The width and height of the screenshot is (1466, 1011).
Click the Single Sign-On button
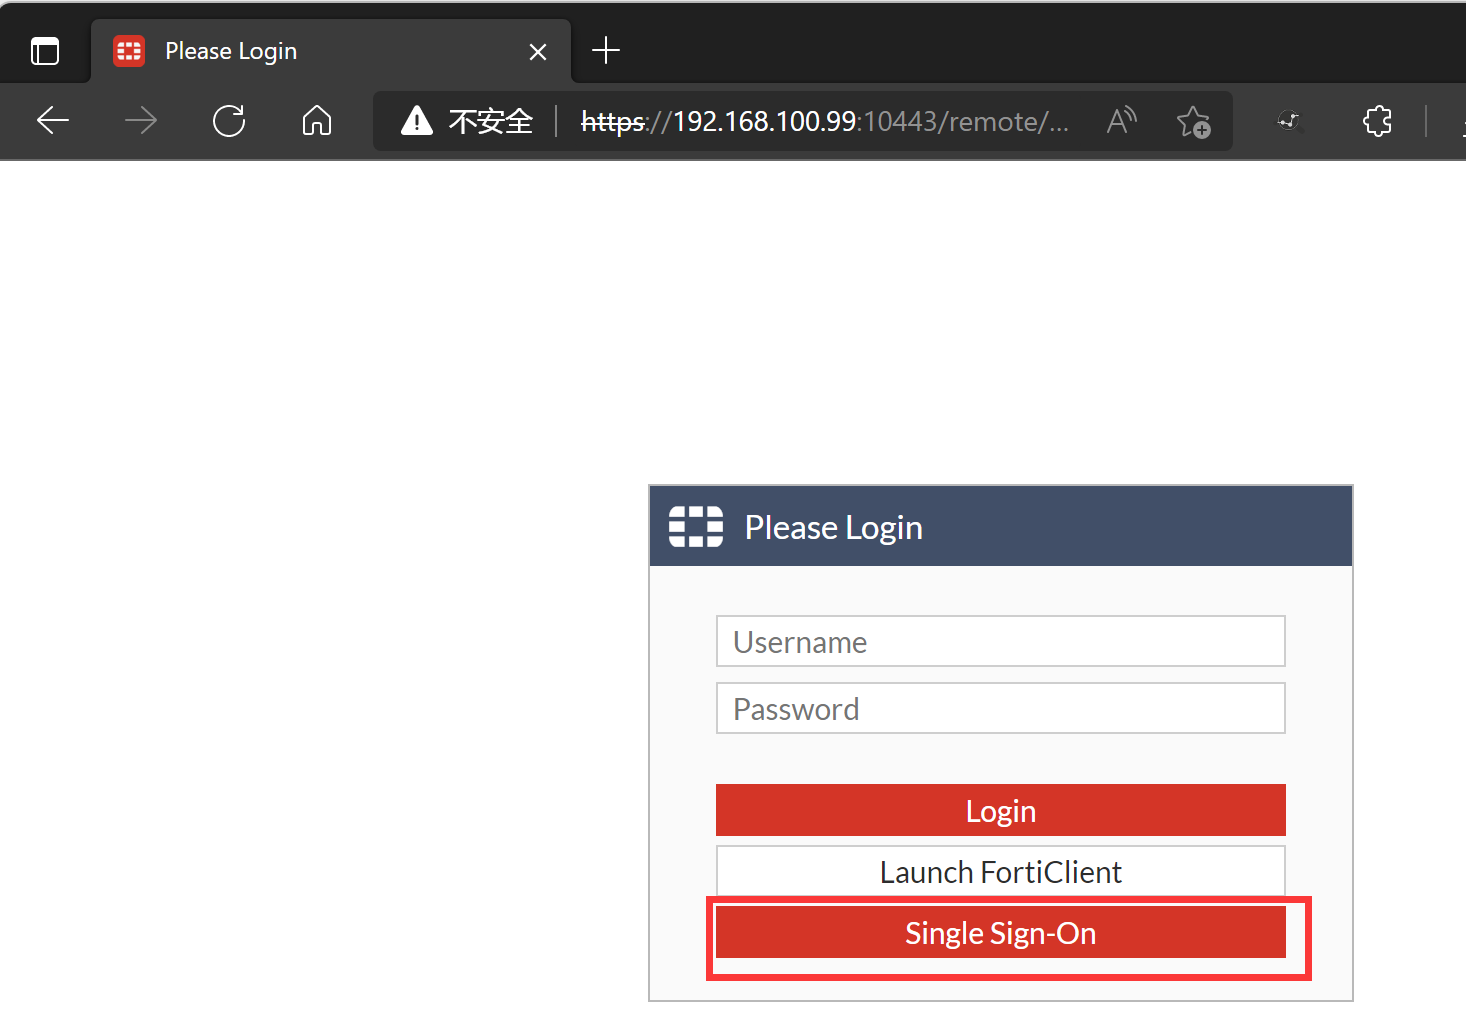pos(1000,933)
